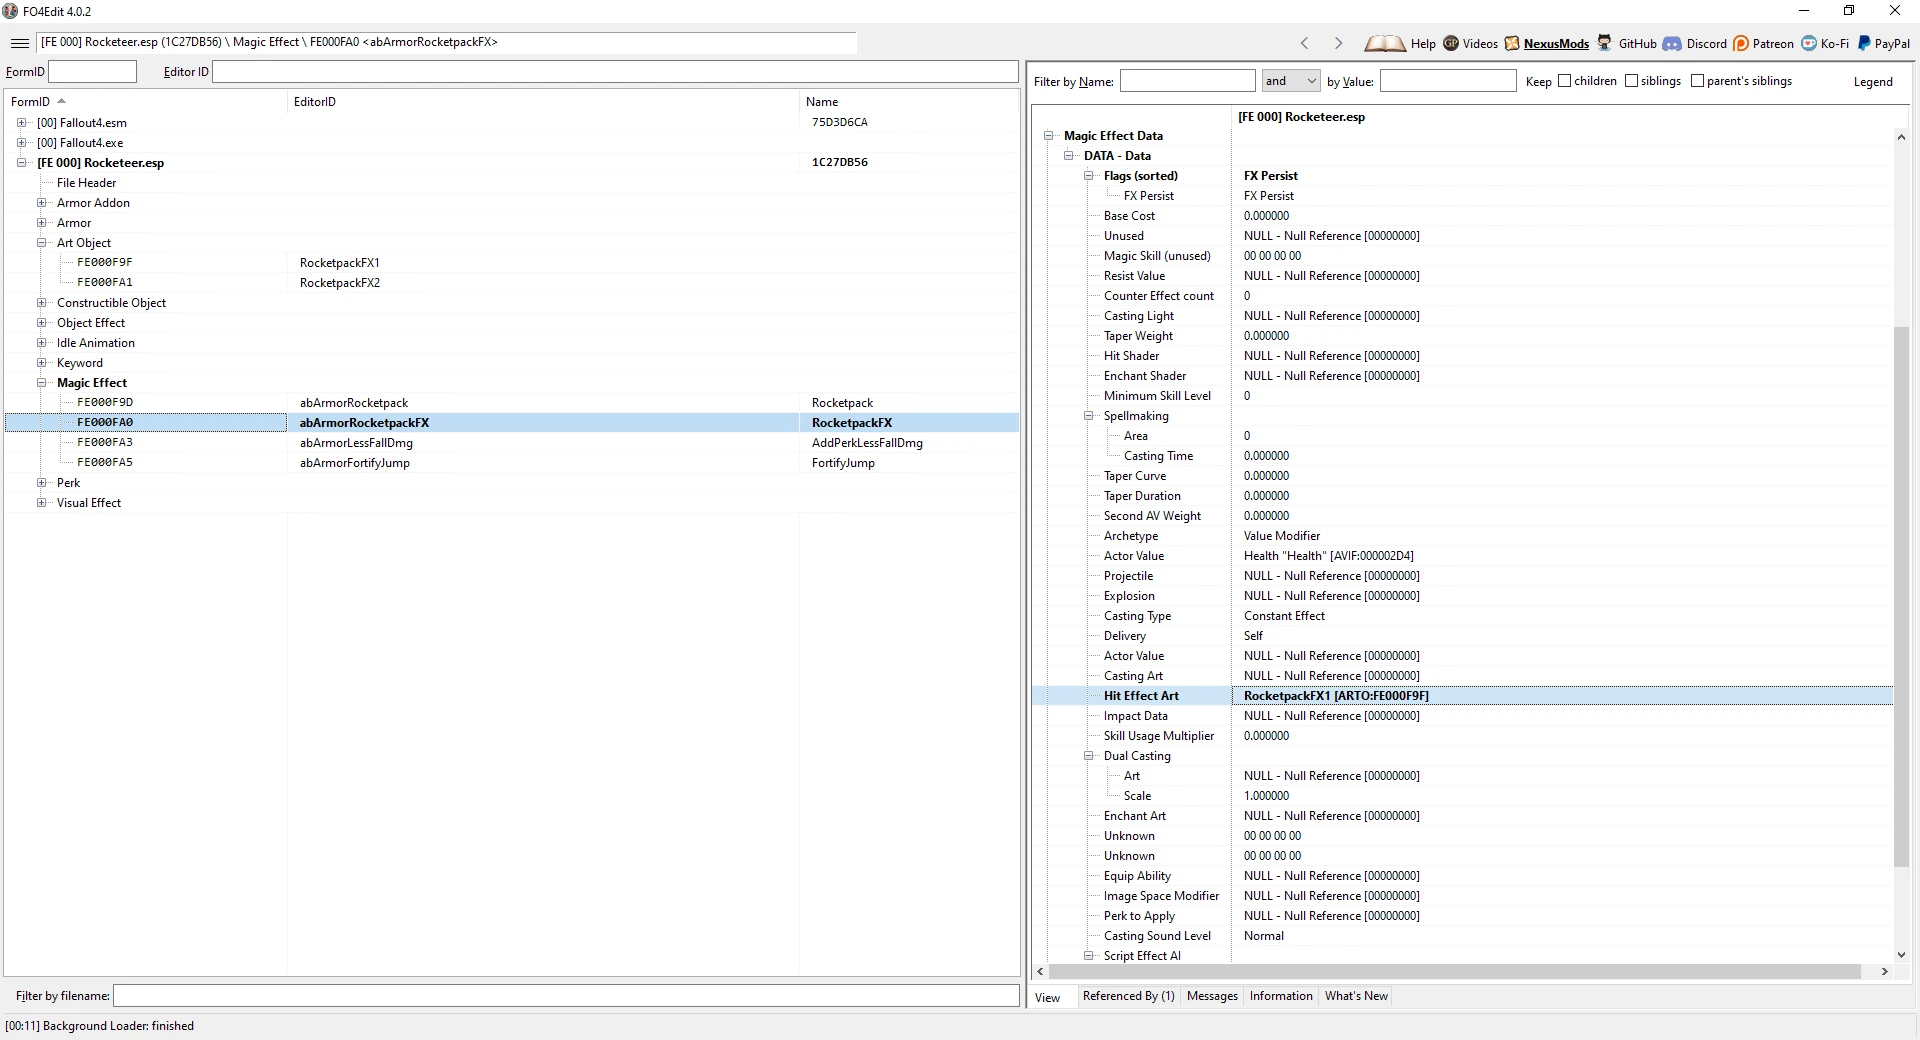This screenshot has height=1040, width=1920.
Task: Open the PayPal icon link
Action: [1864, 43]
